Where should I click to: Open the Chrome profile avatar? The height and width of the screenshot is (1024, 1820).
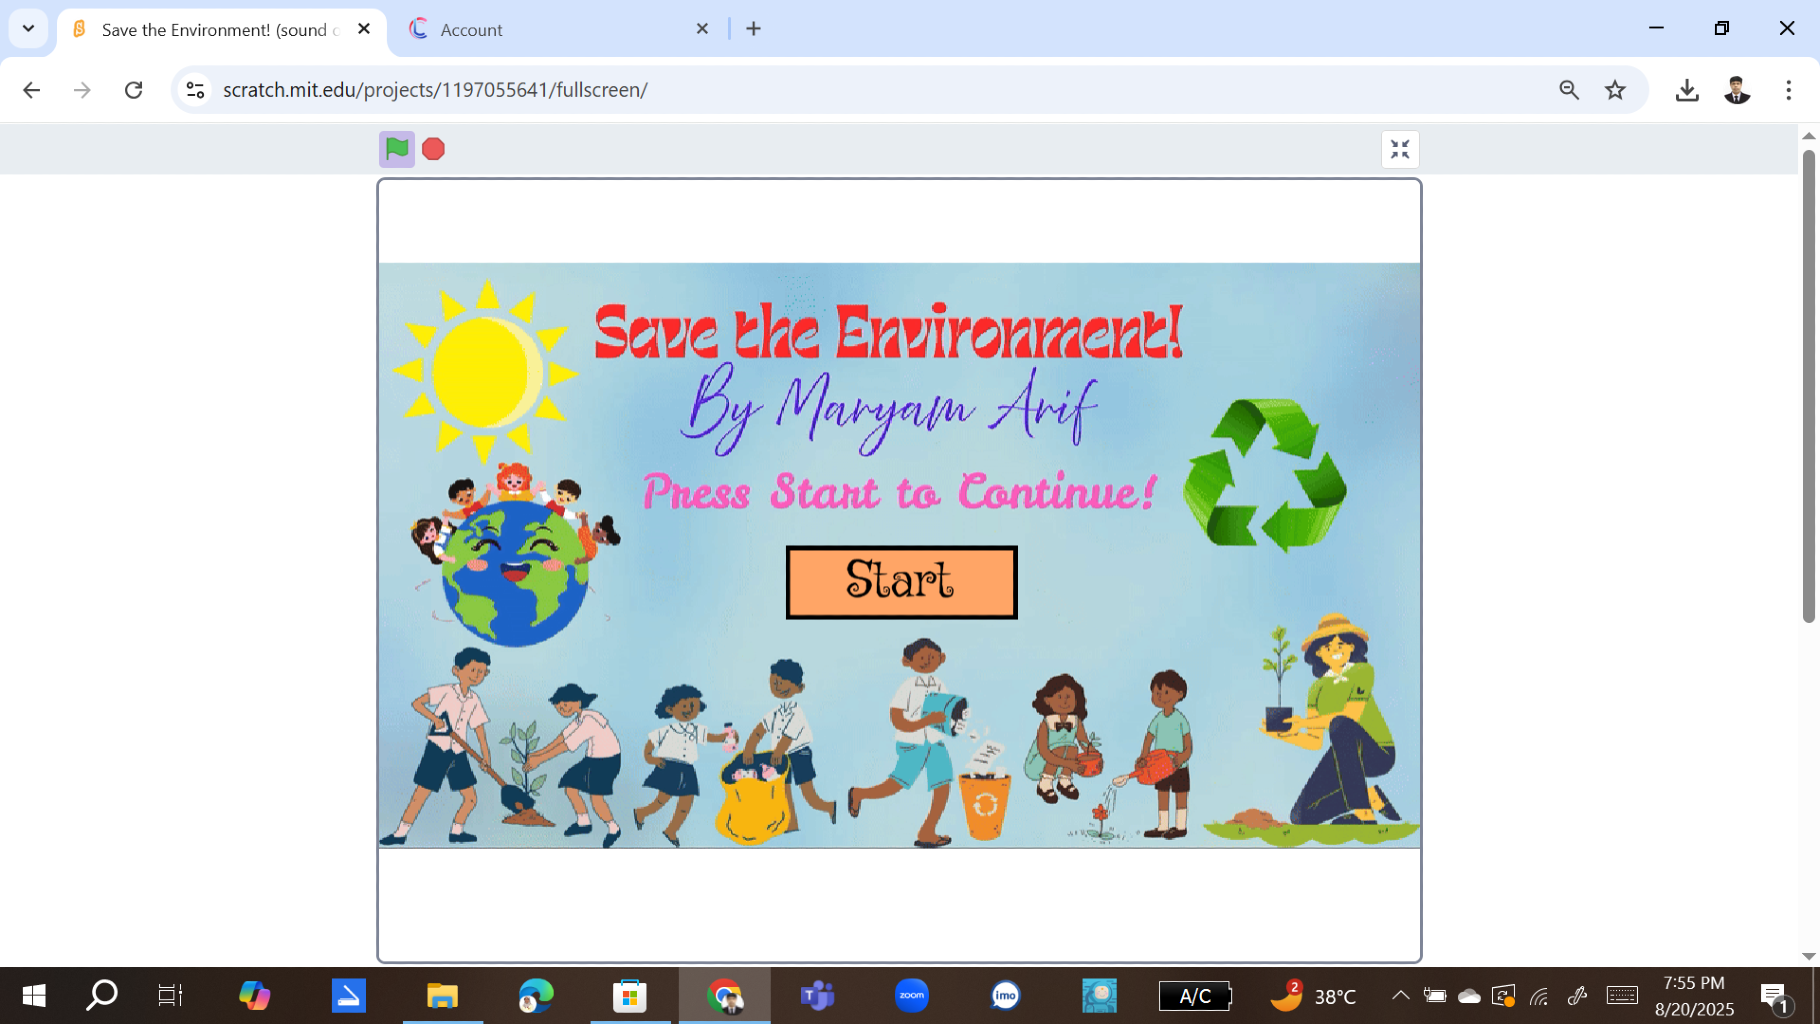coord(1737,90)
